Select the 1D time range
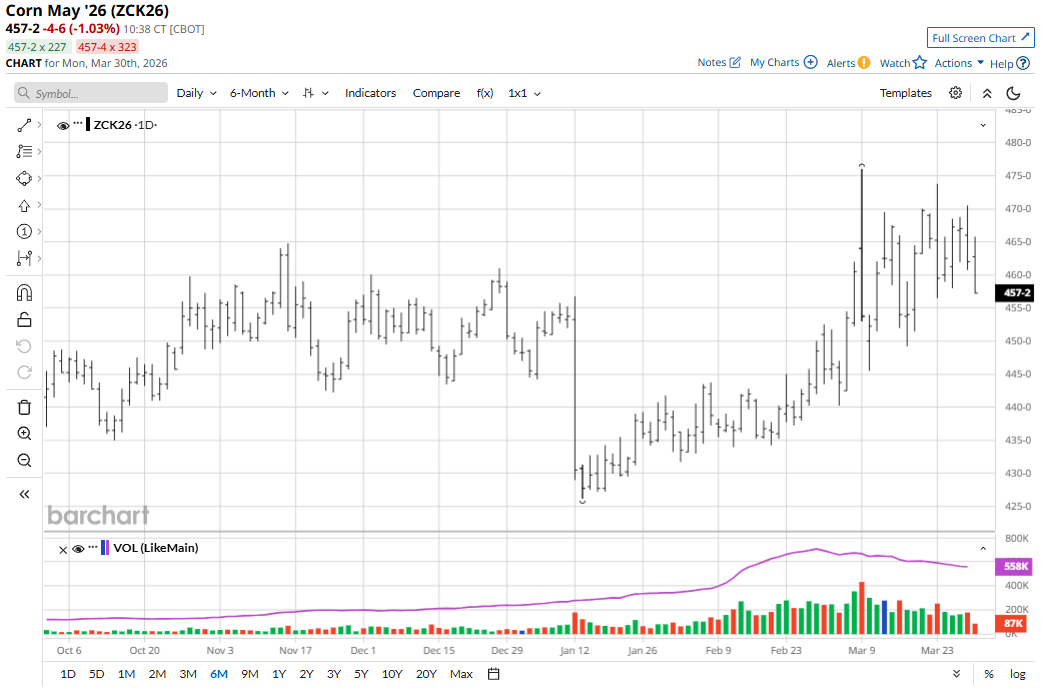 coord(68,674)
